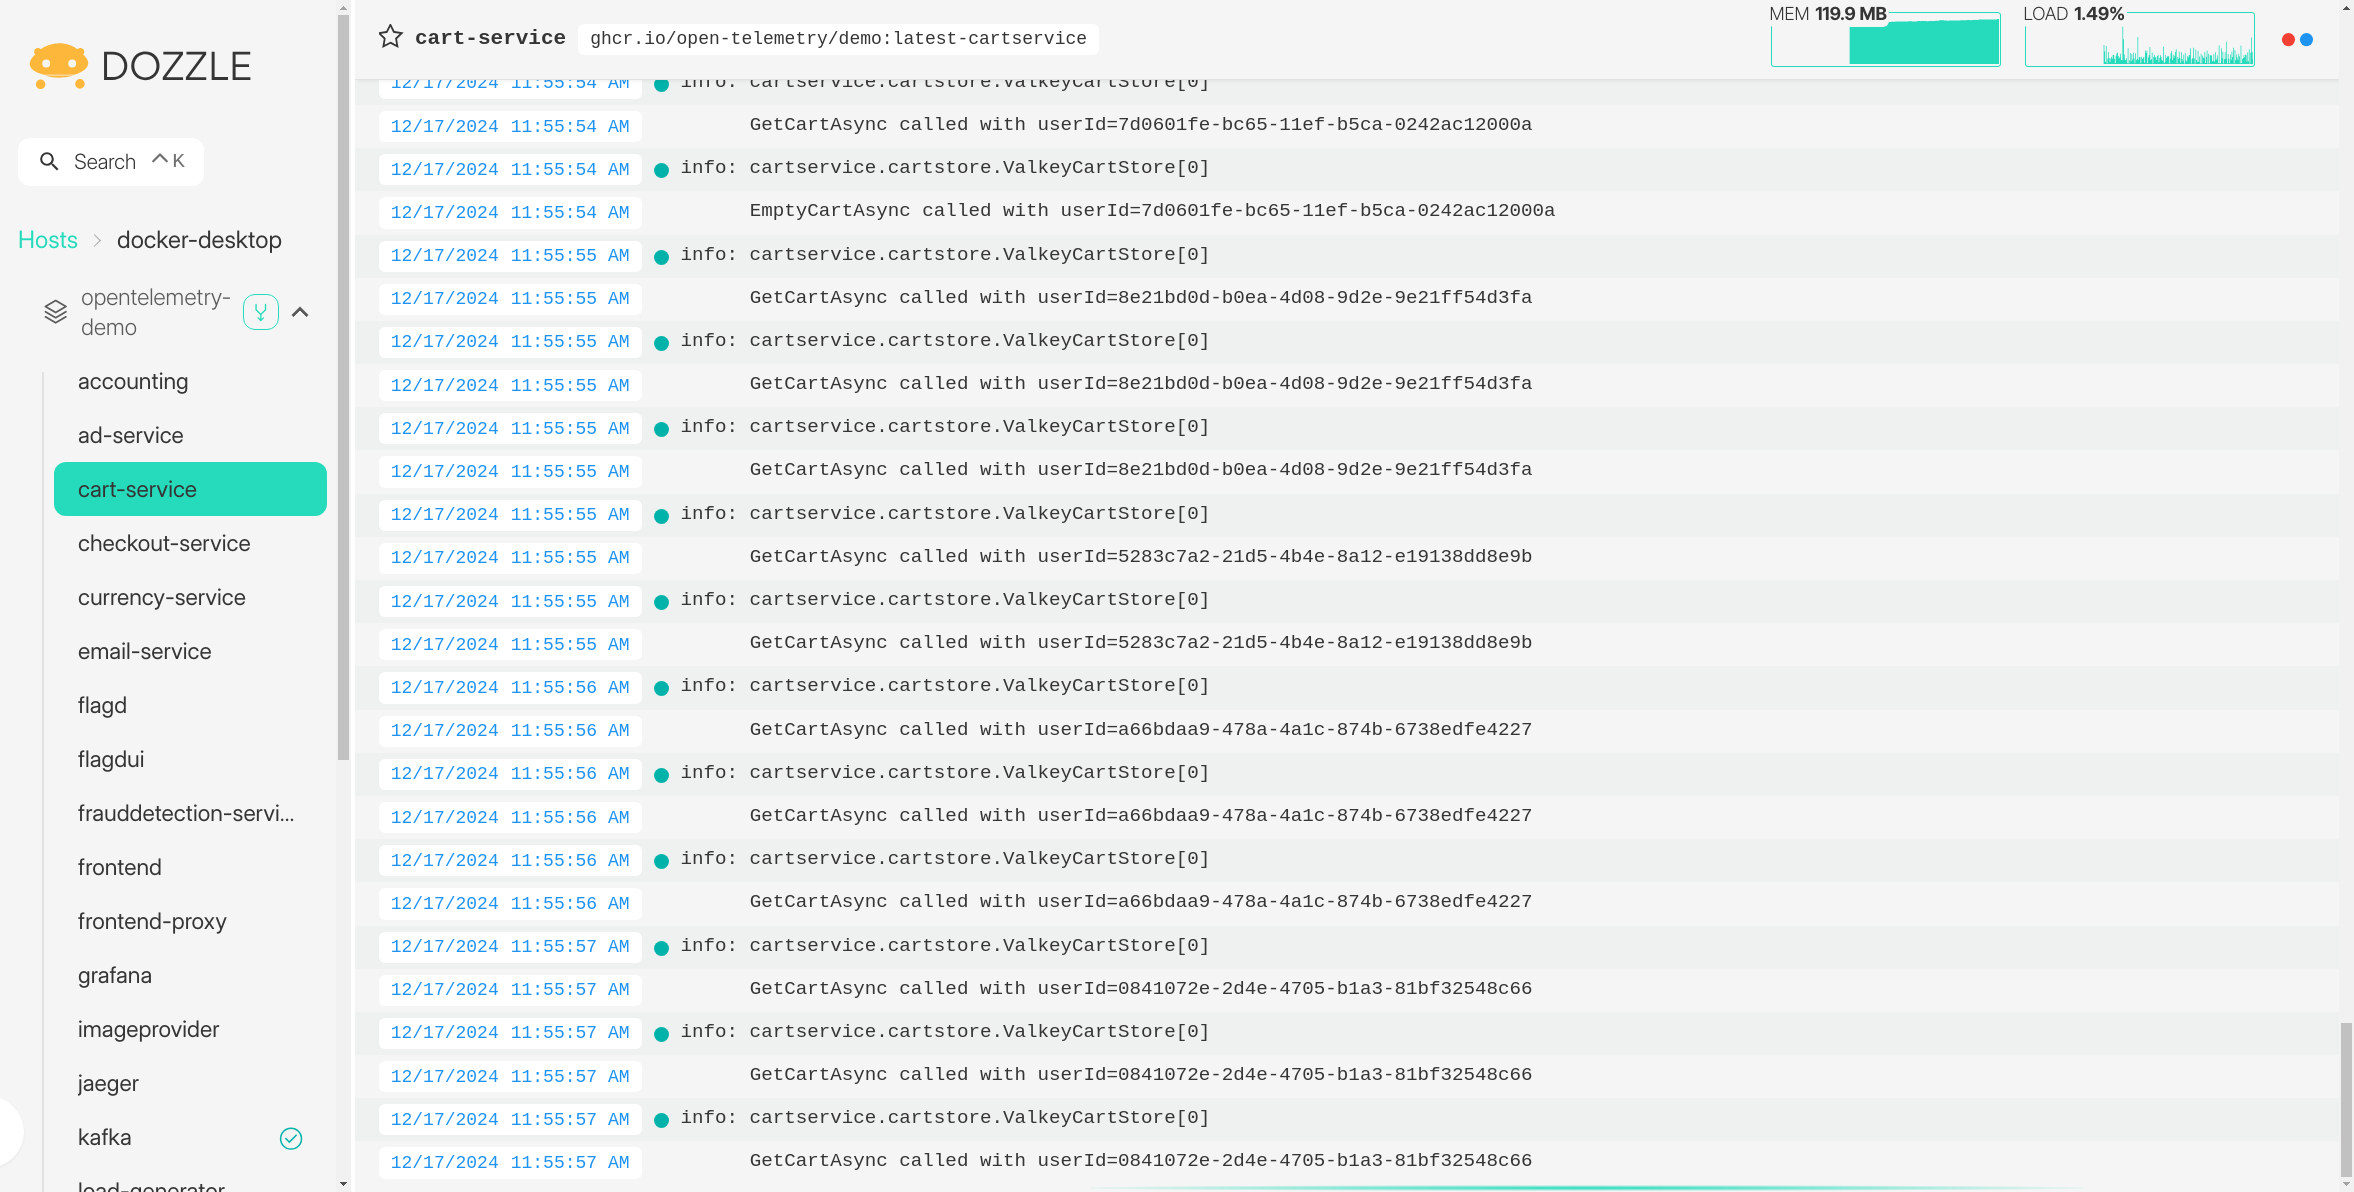Open the checkout-service container logs

click(164, 543)
